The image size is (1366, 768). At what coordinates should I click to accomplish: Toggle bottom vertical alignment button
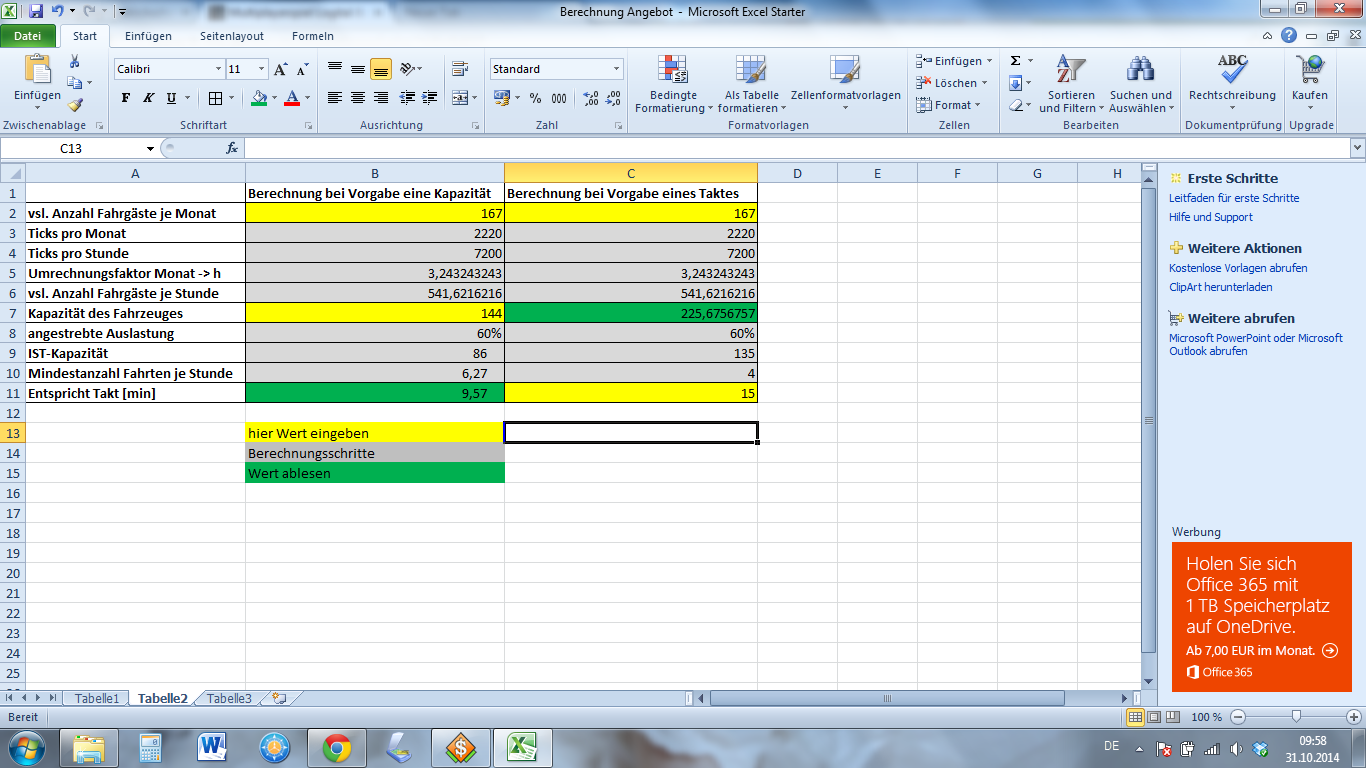380,69
